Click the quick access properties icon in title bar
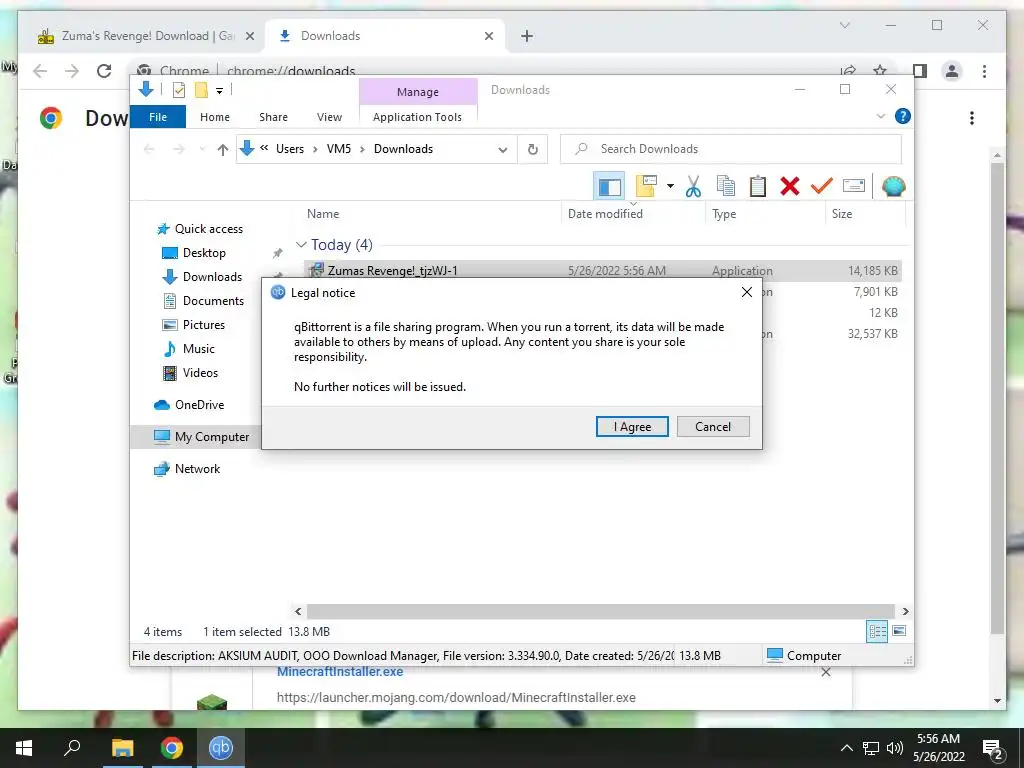The image size is (1024, 768). coord(178,90)
